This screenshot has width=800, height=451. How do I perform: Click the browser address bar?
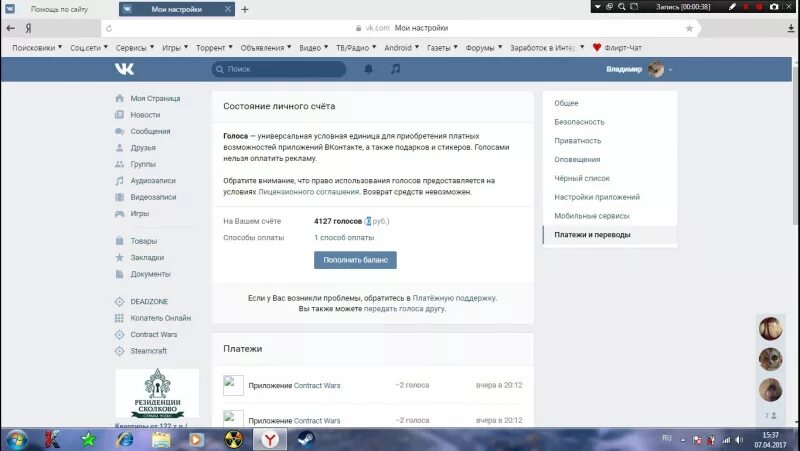coord(401,28)
